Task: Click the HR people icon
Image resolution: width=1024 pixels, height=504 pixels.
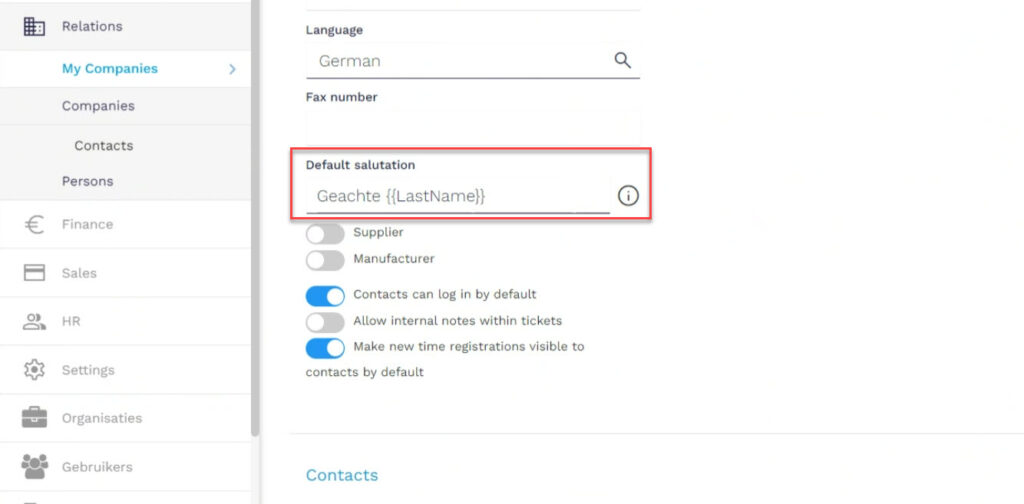Action: point(34,321)
